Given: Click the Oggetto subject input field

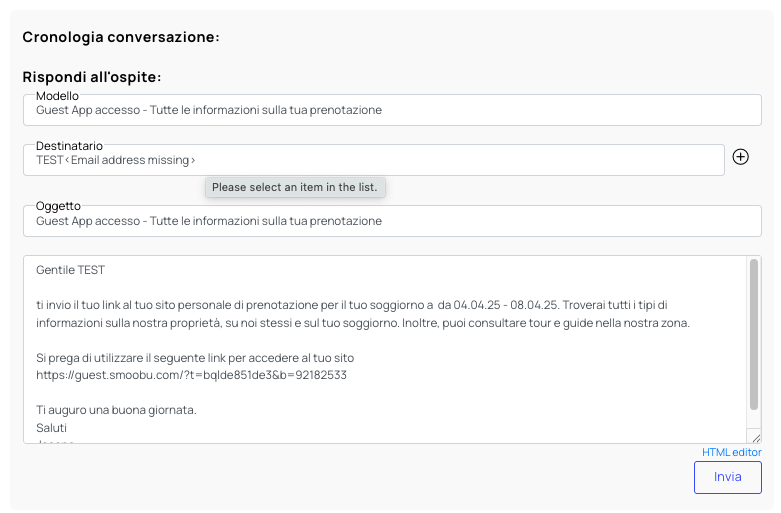Looking at the screenshot, I should point(392,221).
